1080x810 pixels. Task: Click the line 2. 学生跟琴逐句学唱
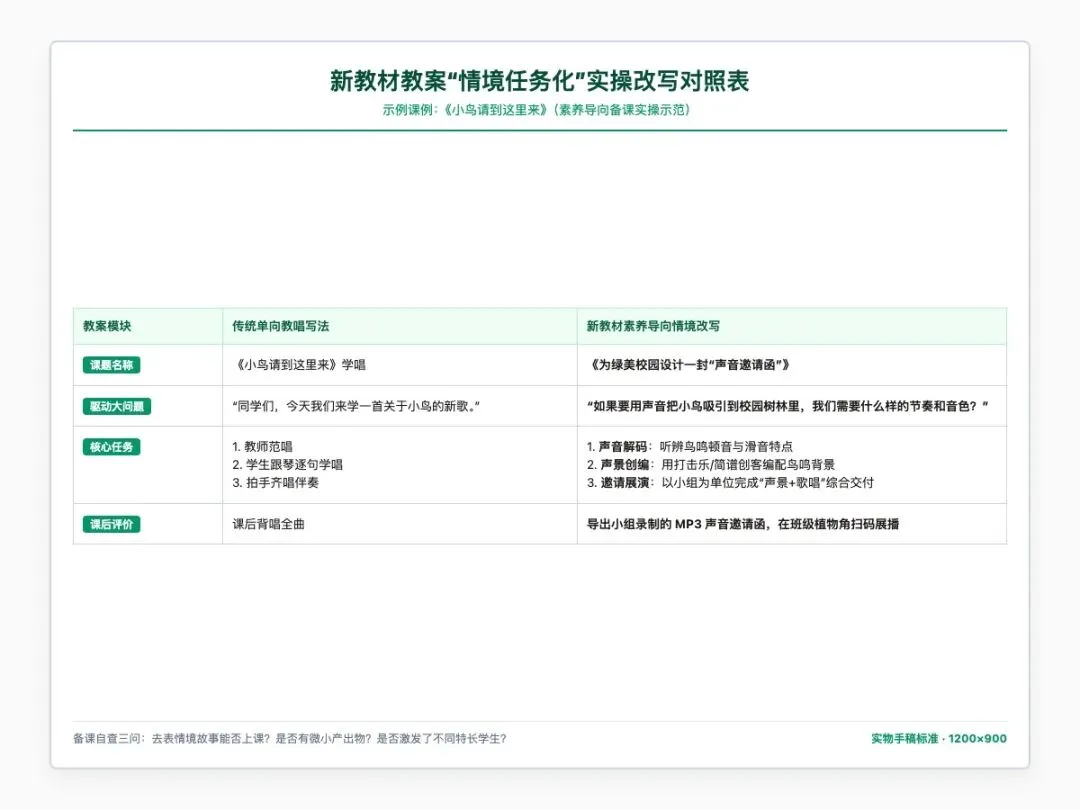tap(287, 464)
